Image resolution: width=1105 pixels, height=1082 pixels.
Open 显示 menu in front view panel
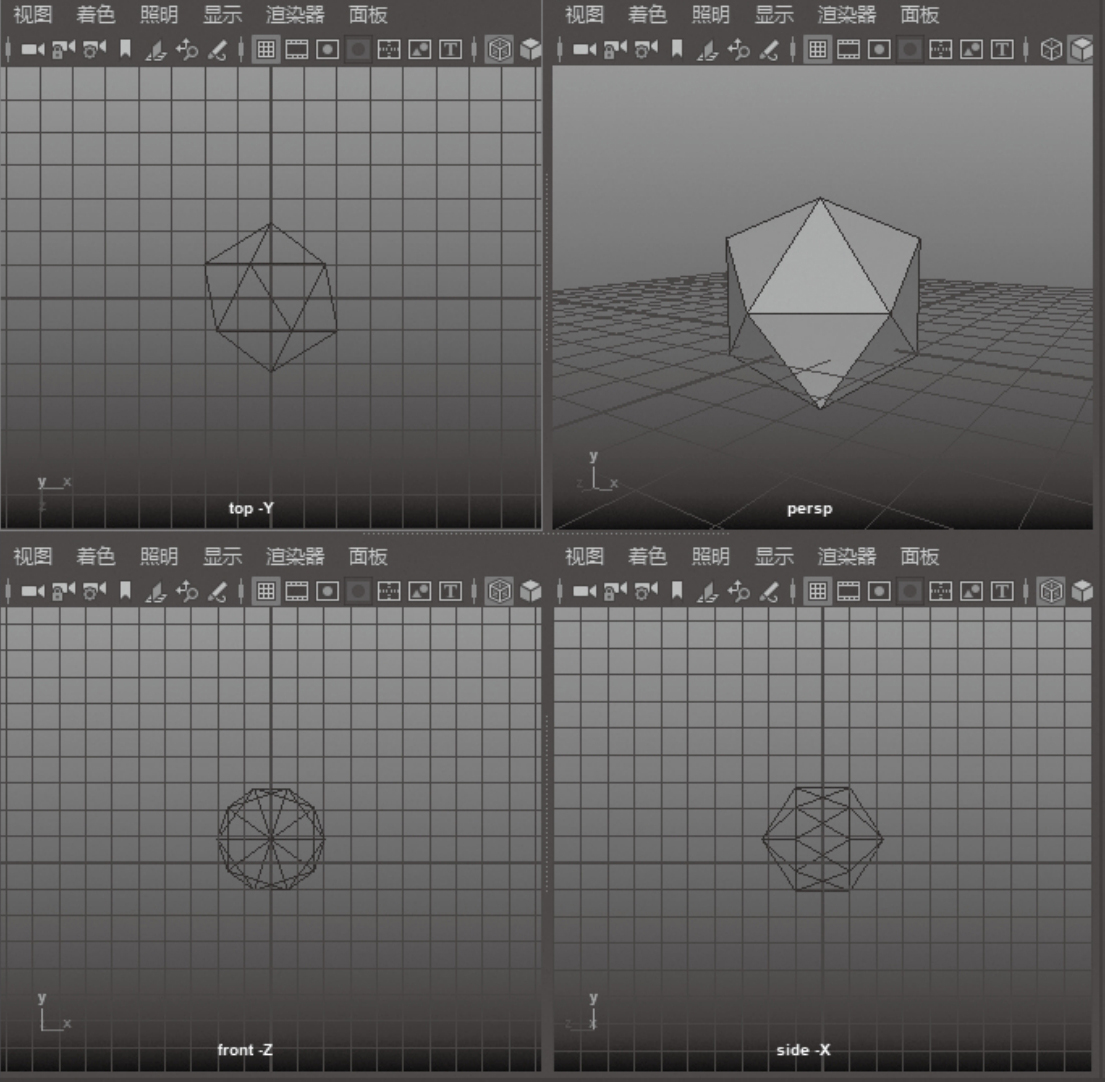(222, 556)
